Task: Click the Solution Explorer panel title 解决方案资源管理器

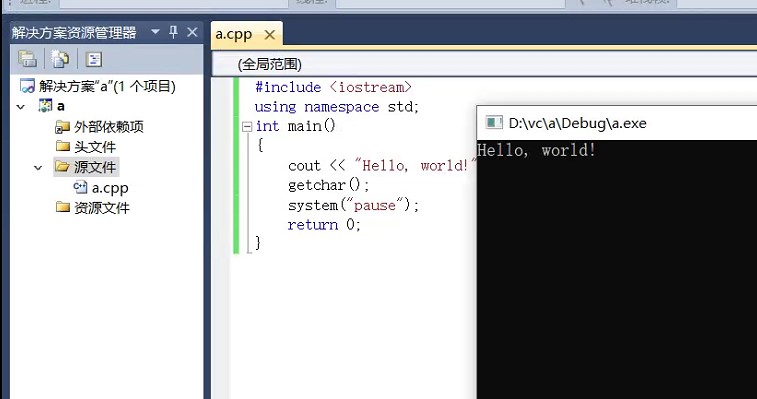Action: 74,32
